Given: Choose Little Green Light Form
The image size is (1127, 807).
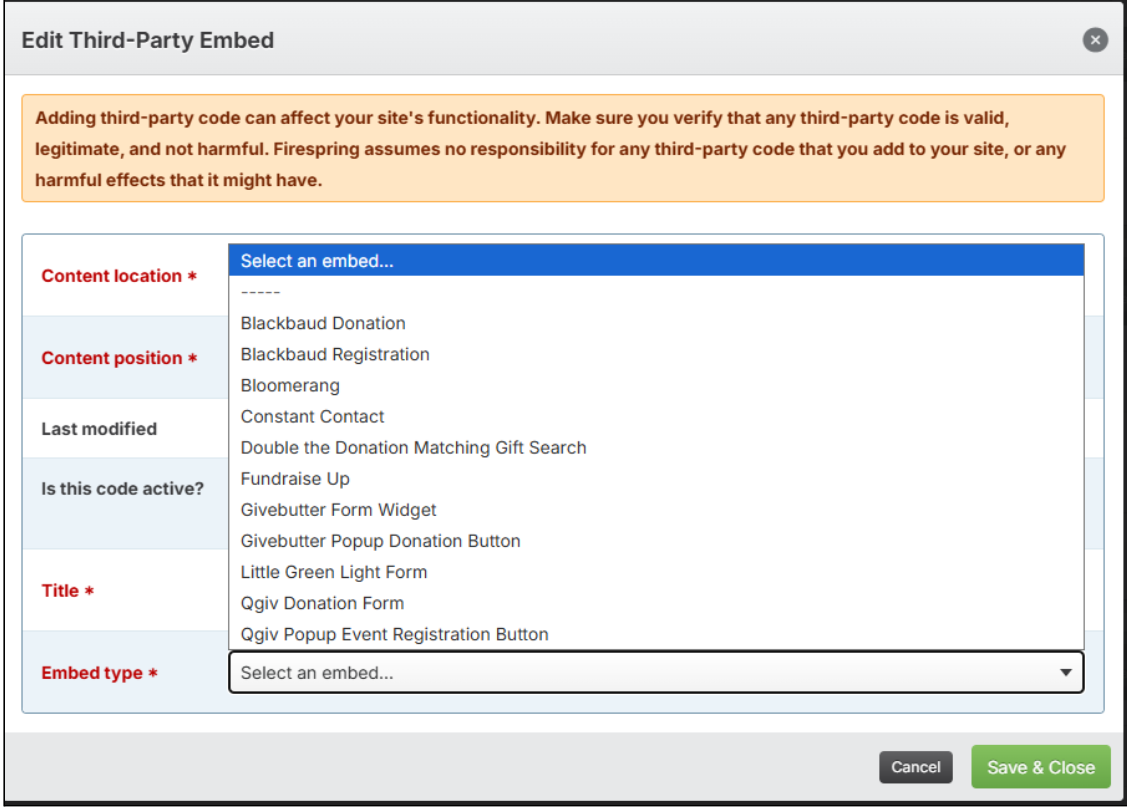Looking at the screenshot, I should click(334, 572).
